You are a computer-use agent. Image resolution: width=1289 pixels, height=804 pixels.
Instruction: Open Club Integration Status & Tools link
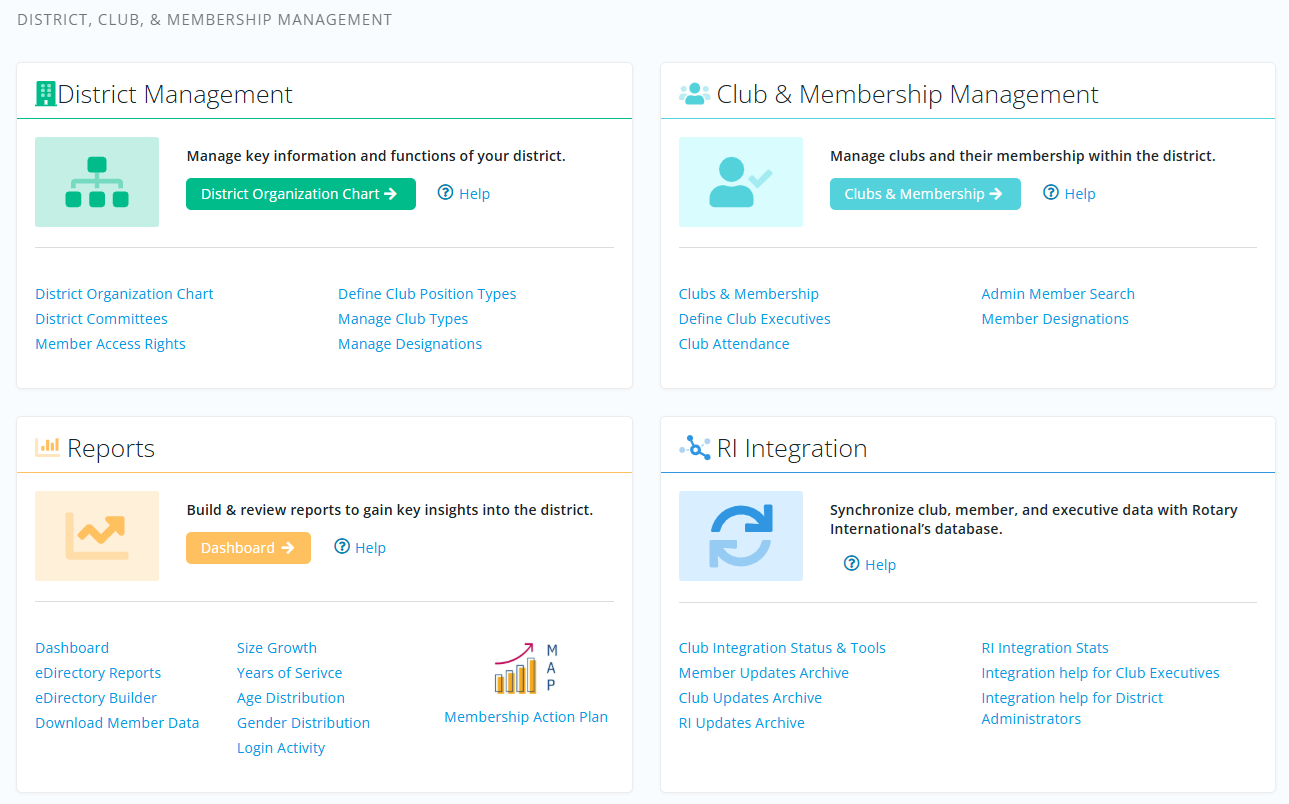click(782, 648)
